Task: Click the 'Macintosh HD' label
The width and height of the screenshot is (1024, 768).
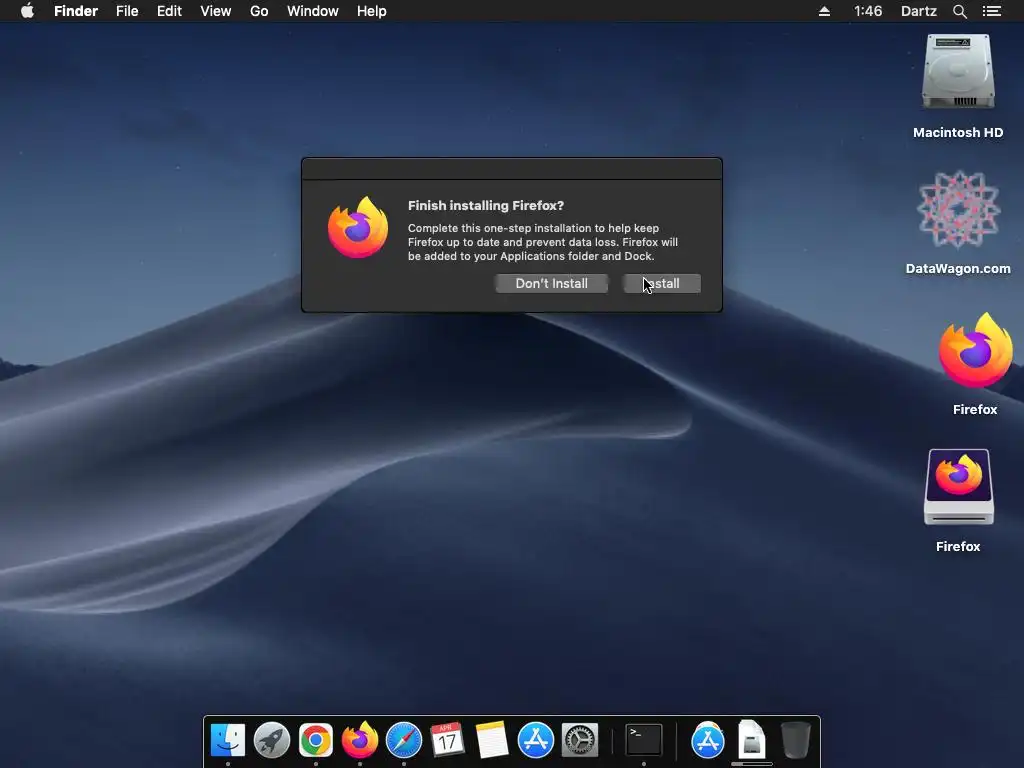Action: [x=958, y=133]
